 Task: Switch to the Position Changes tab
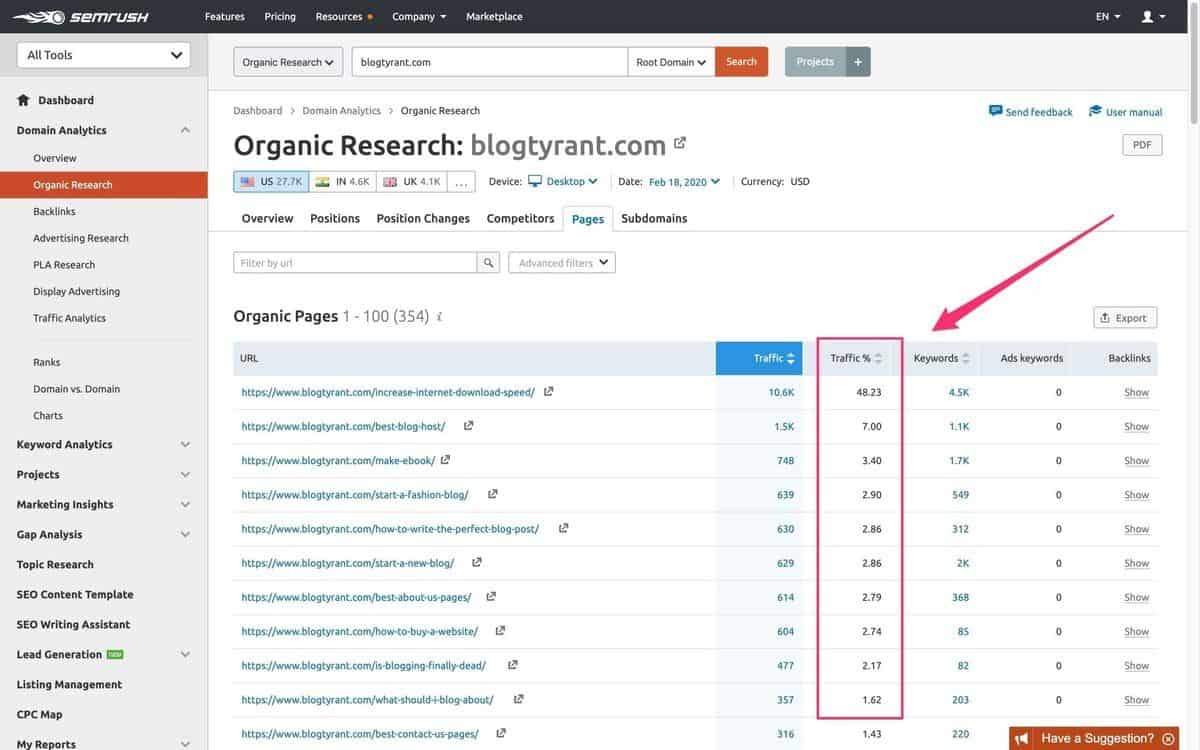(x=423, y=218)
